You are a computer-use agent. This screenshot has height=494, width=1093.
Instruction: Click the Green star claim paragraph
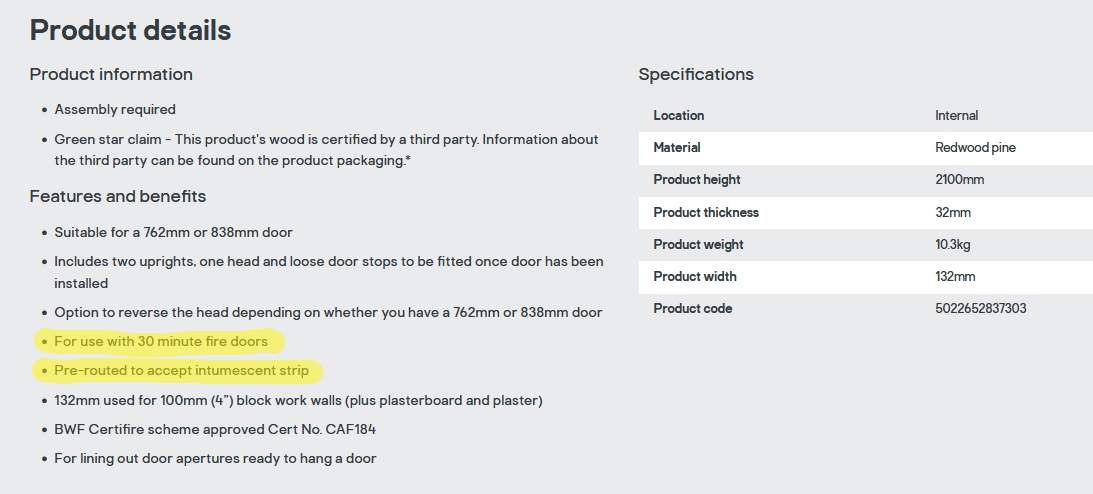pos(326,150)
